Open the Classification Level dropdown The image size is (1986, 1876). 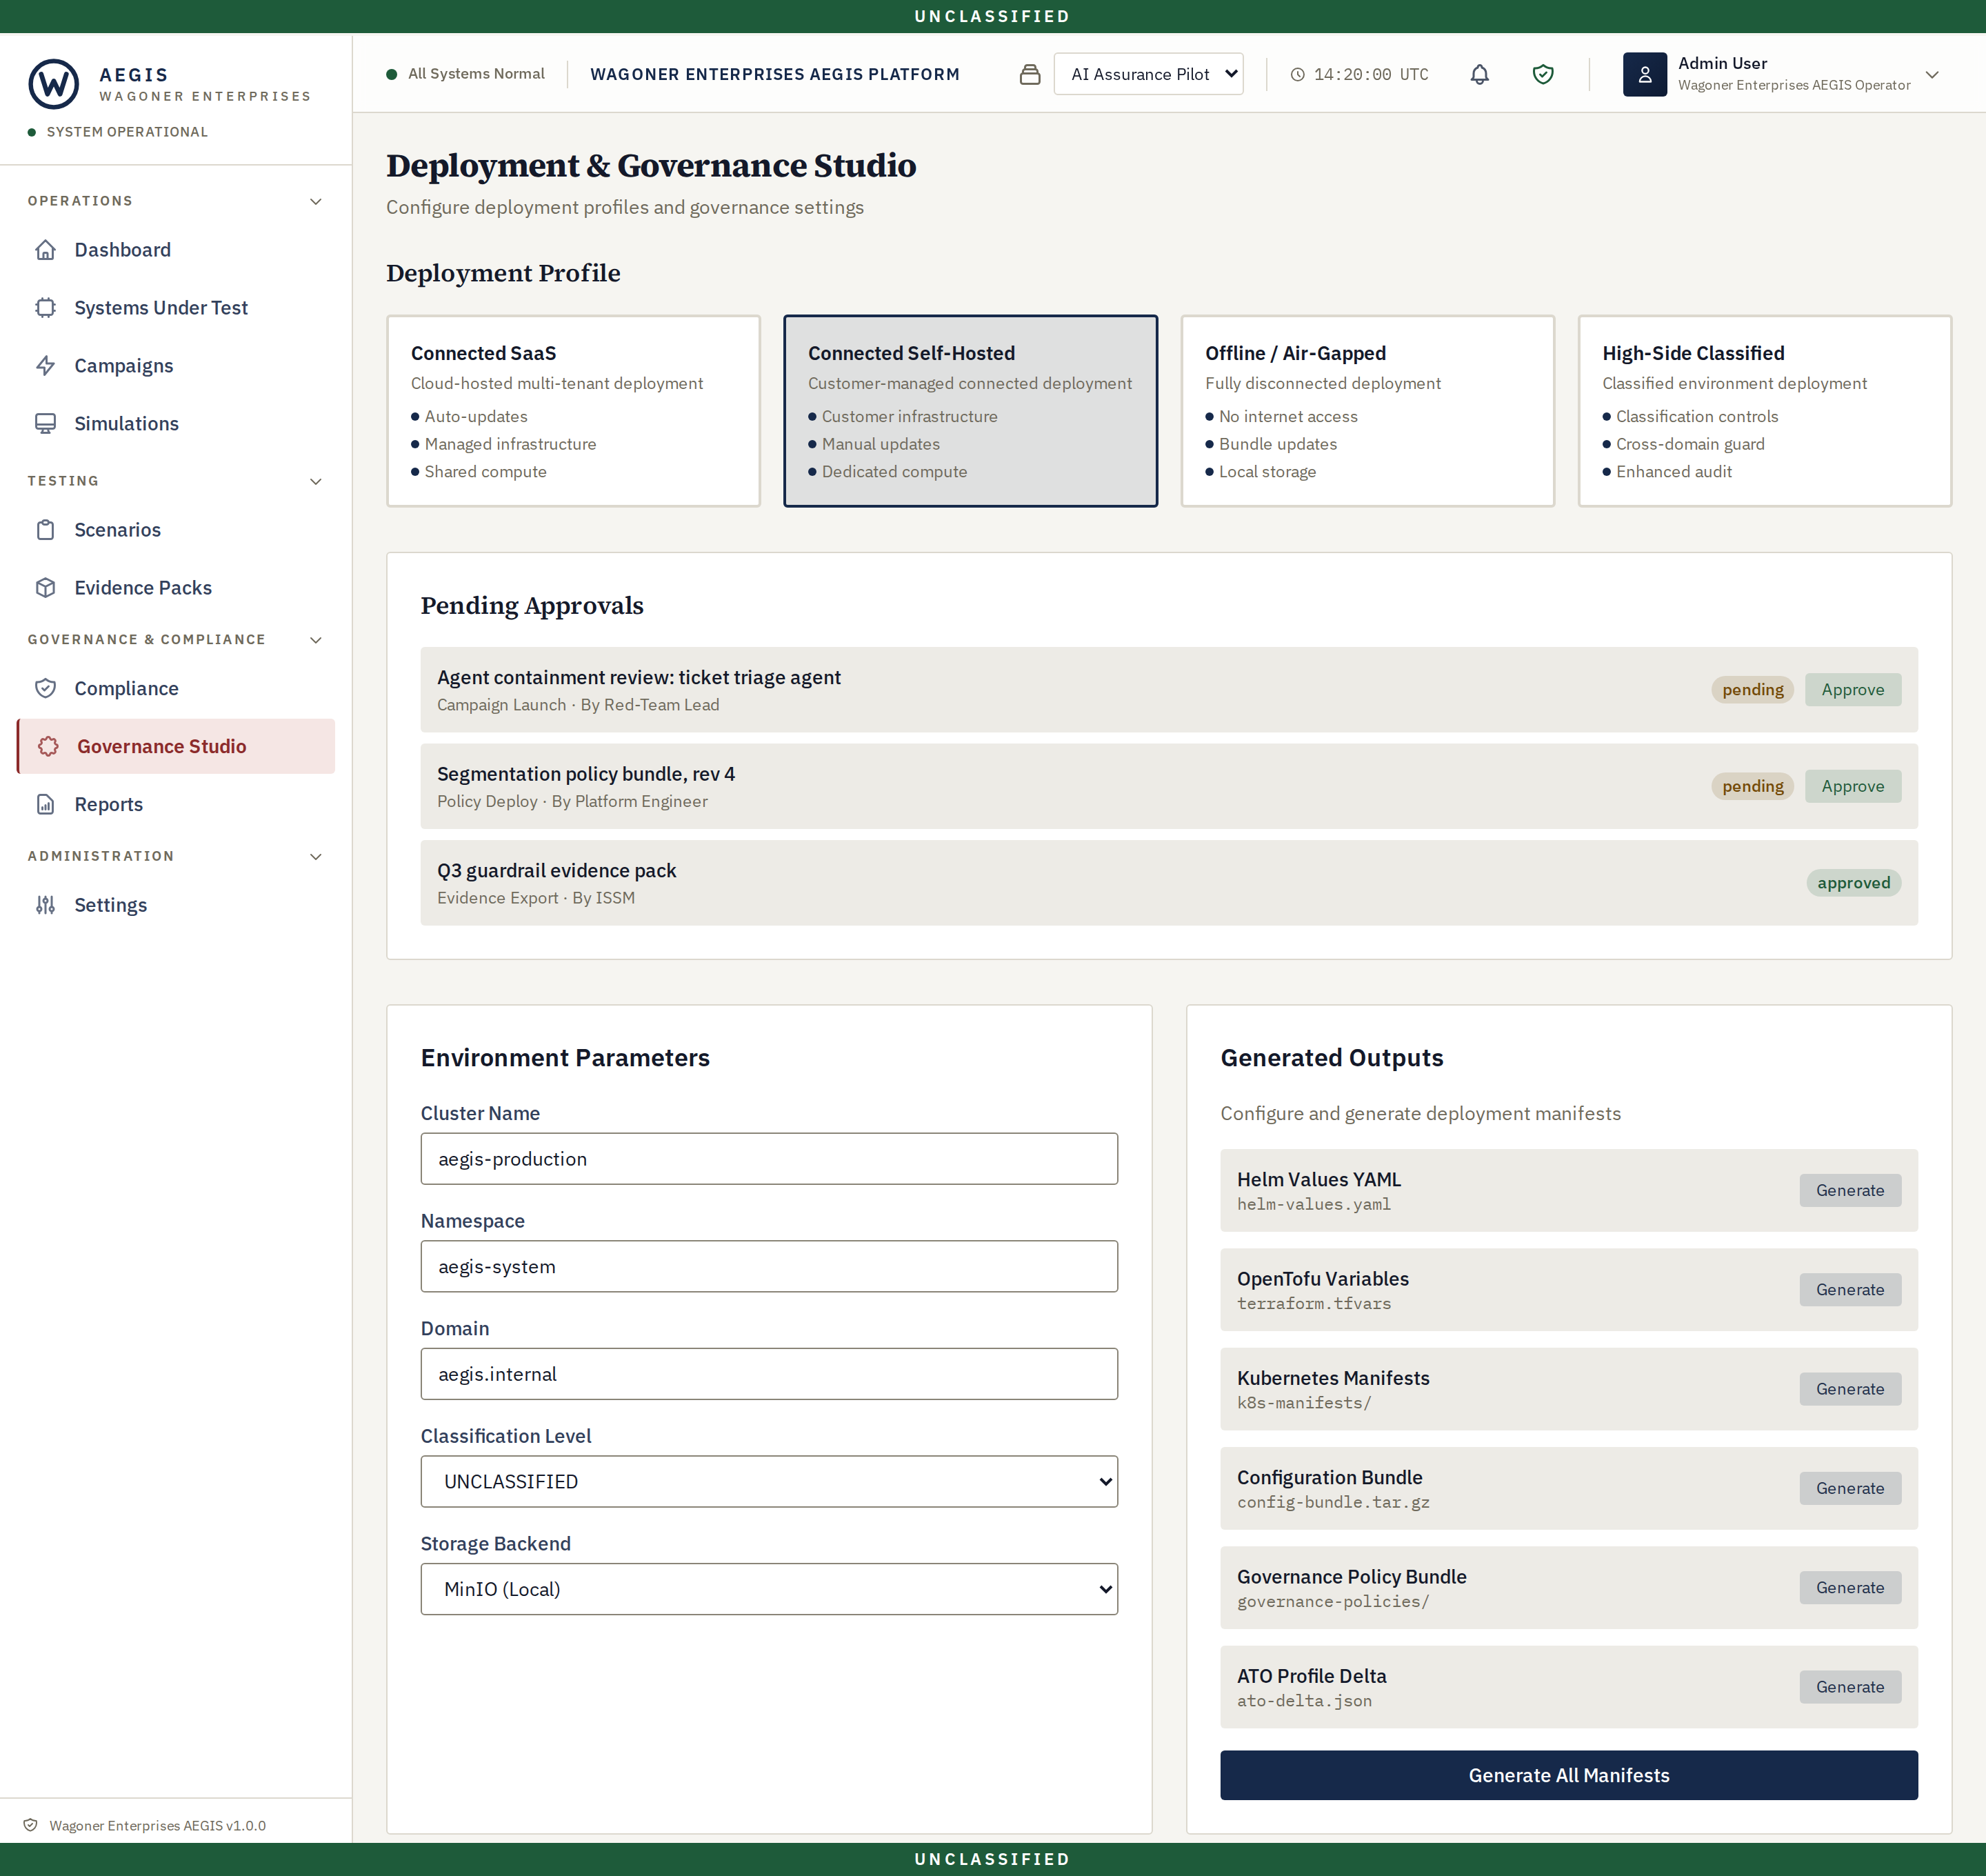click(x=769, y=1481)
